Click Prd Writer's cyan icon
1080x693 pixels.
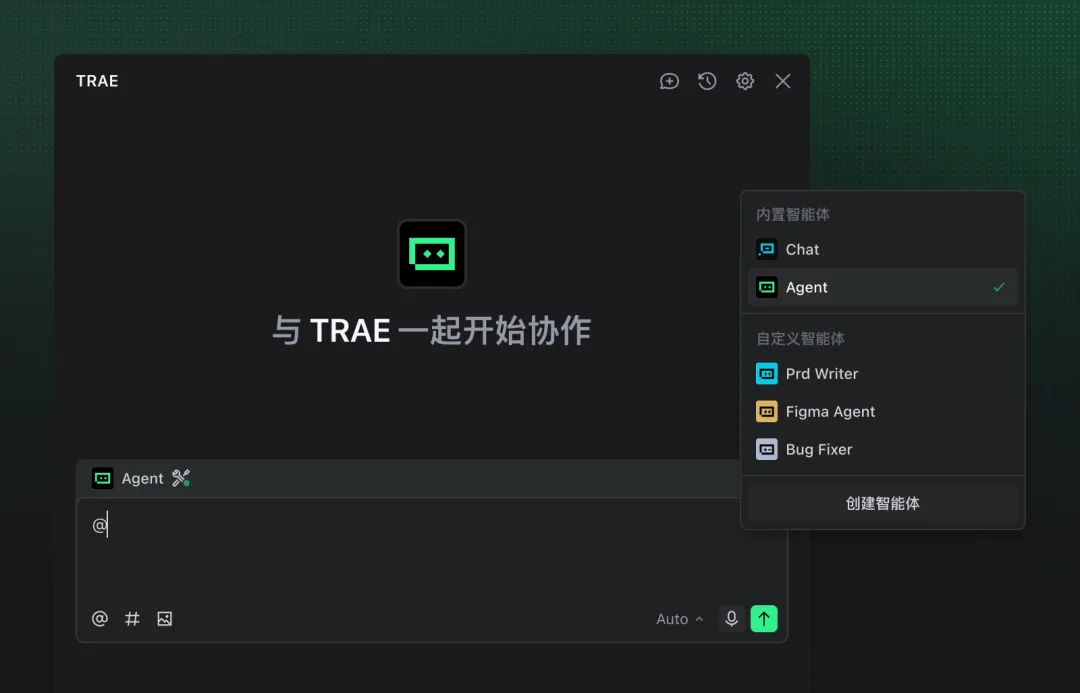(767, 373)
